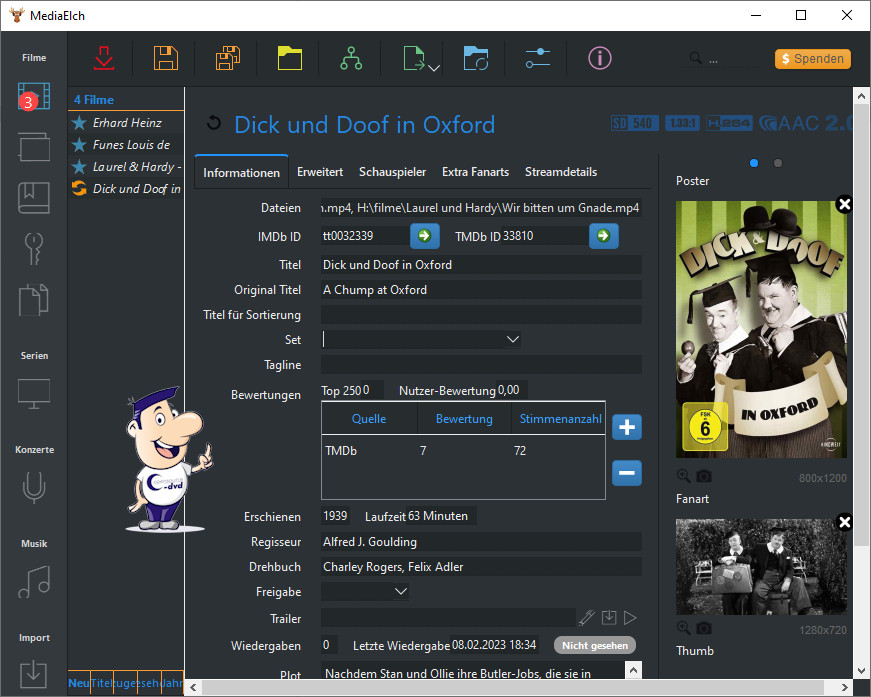
Task: Open the Konzerte microphone section
Action: (x=34, y=488)
